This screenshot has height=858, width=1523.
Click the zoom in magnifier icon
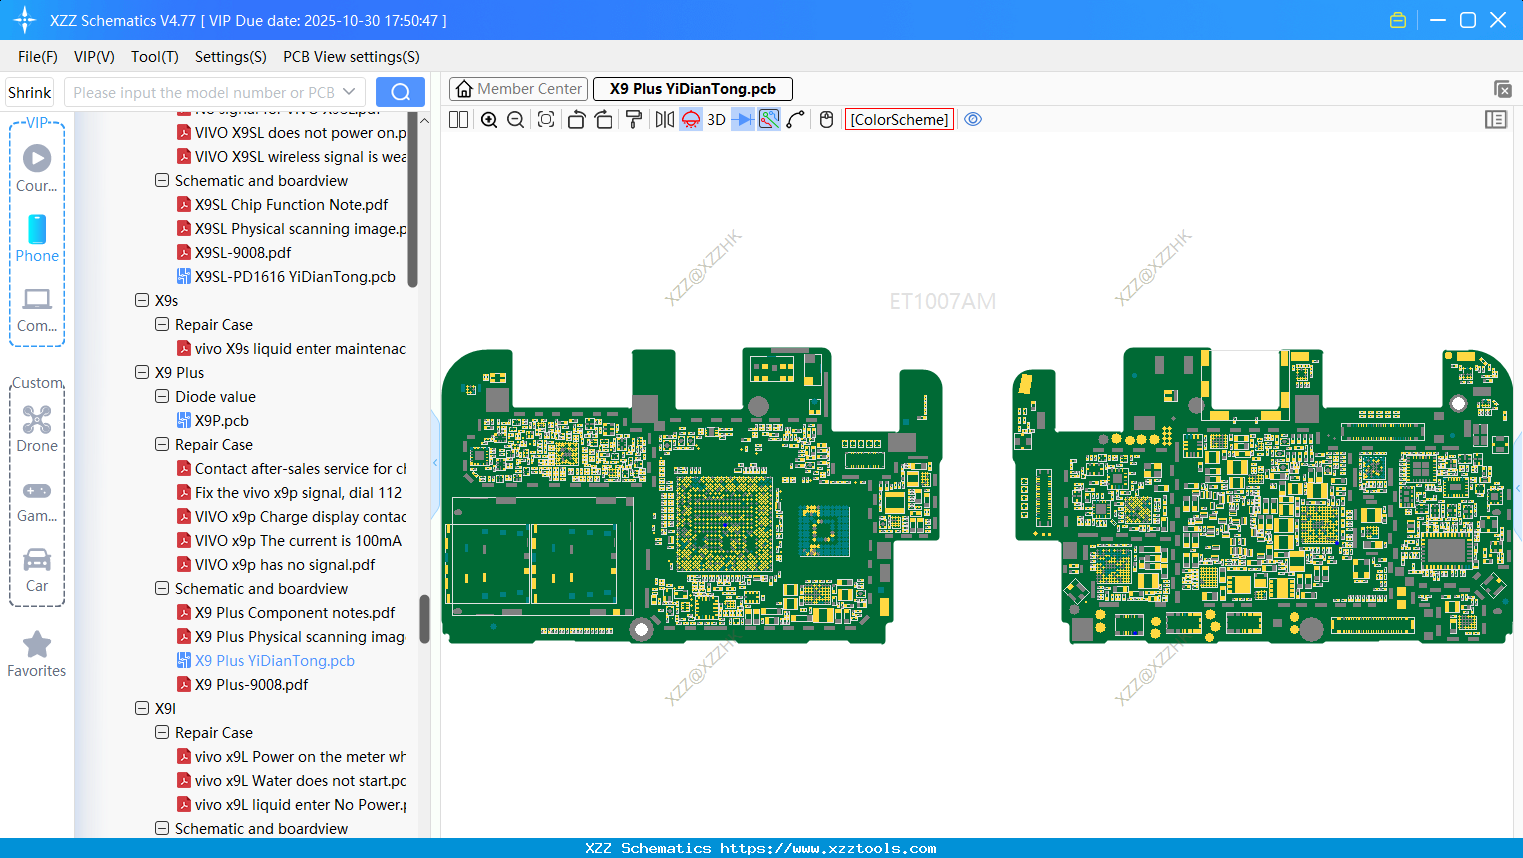[489, 120]
